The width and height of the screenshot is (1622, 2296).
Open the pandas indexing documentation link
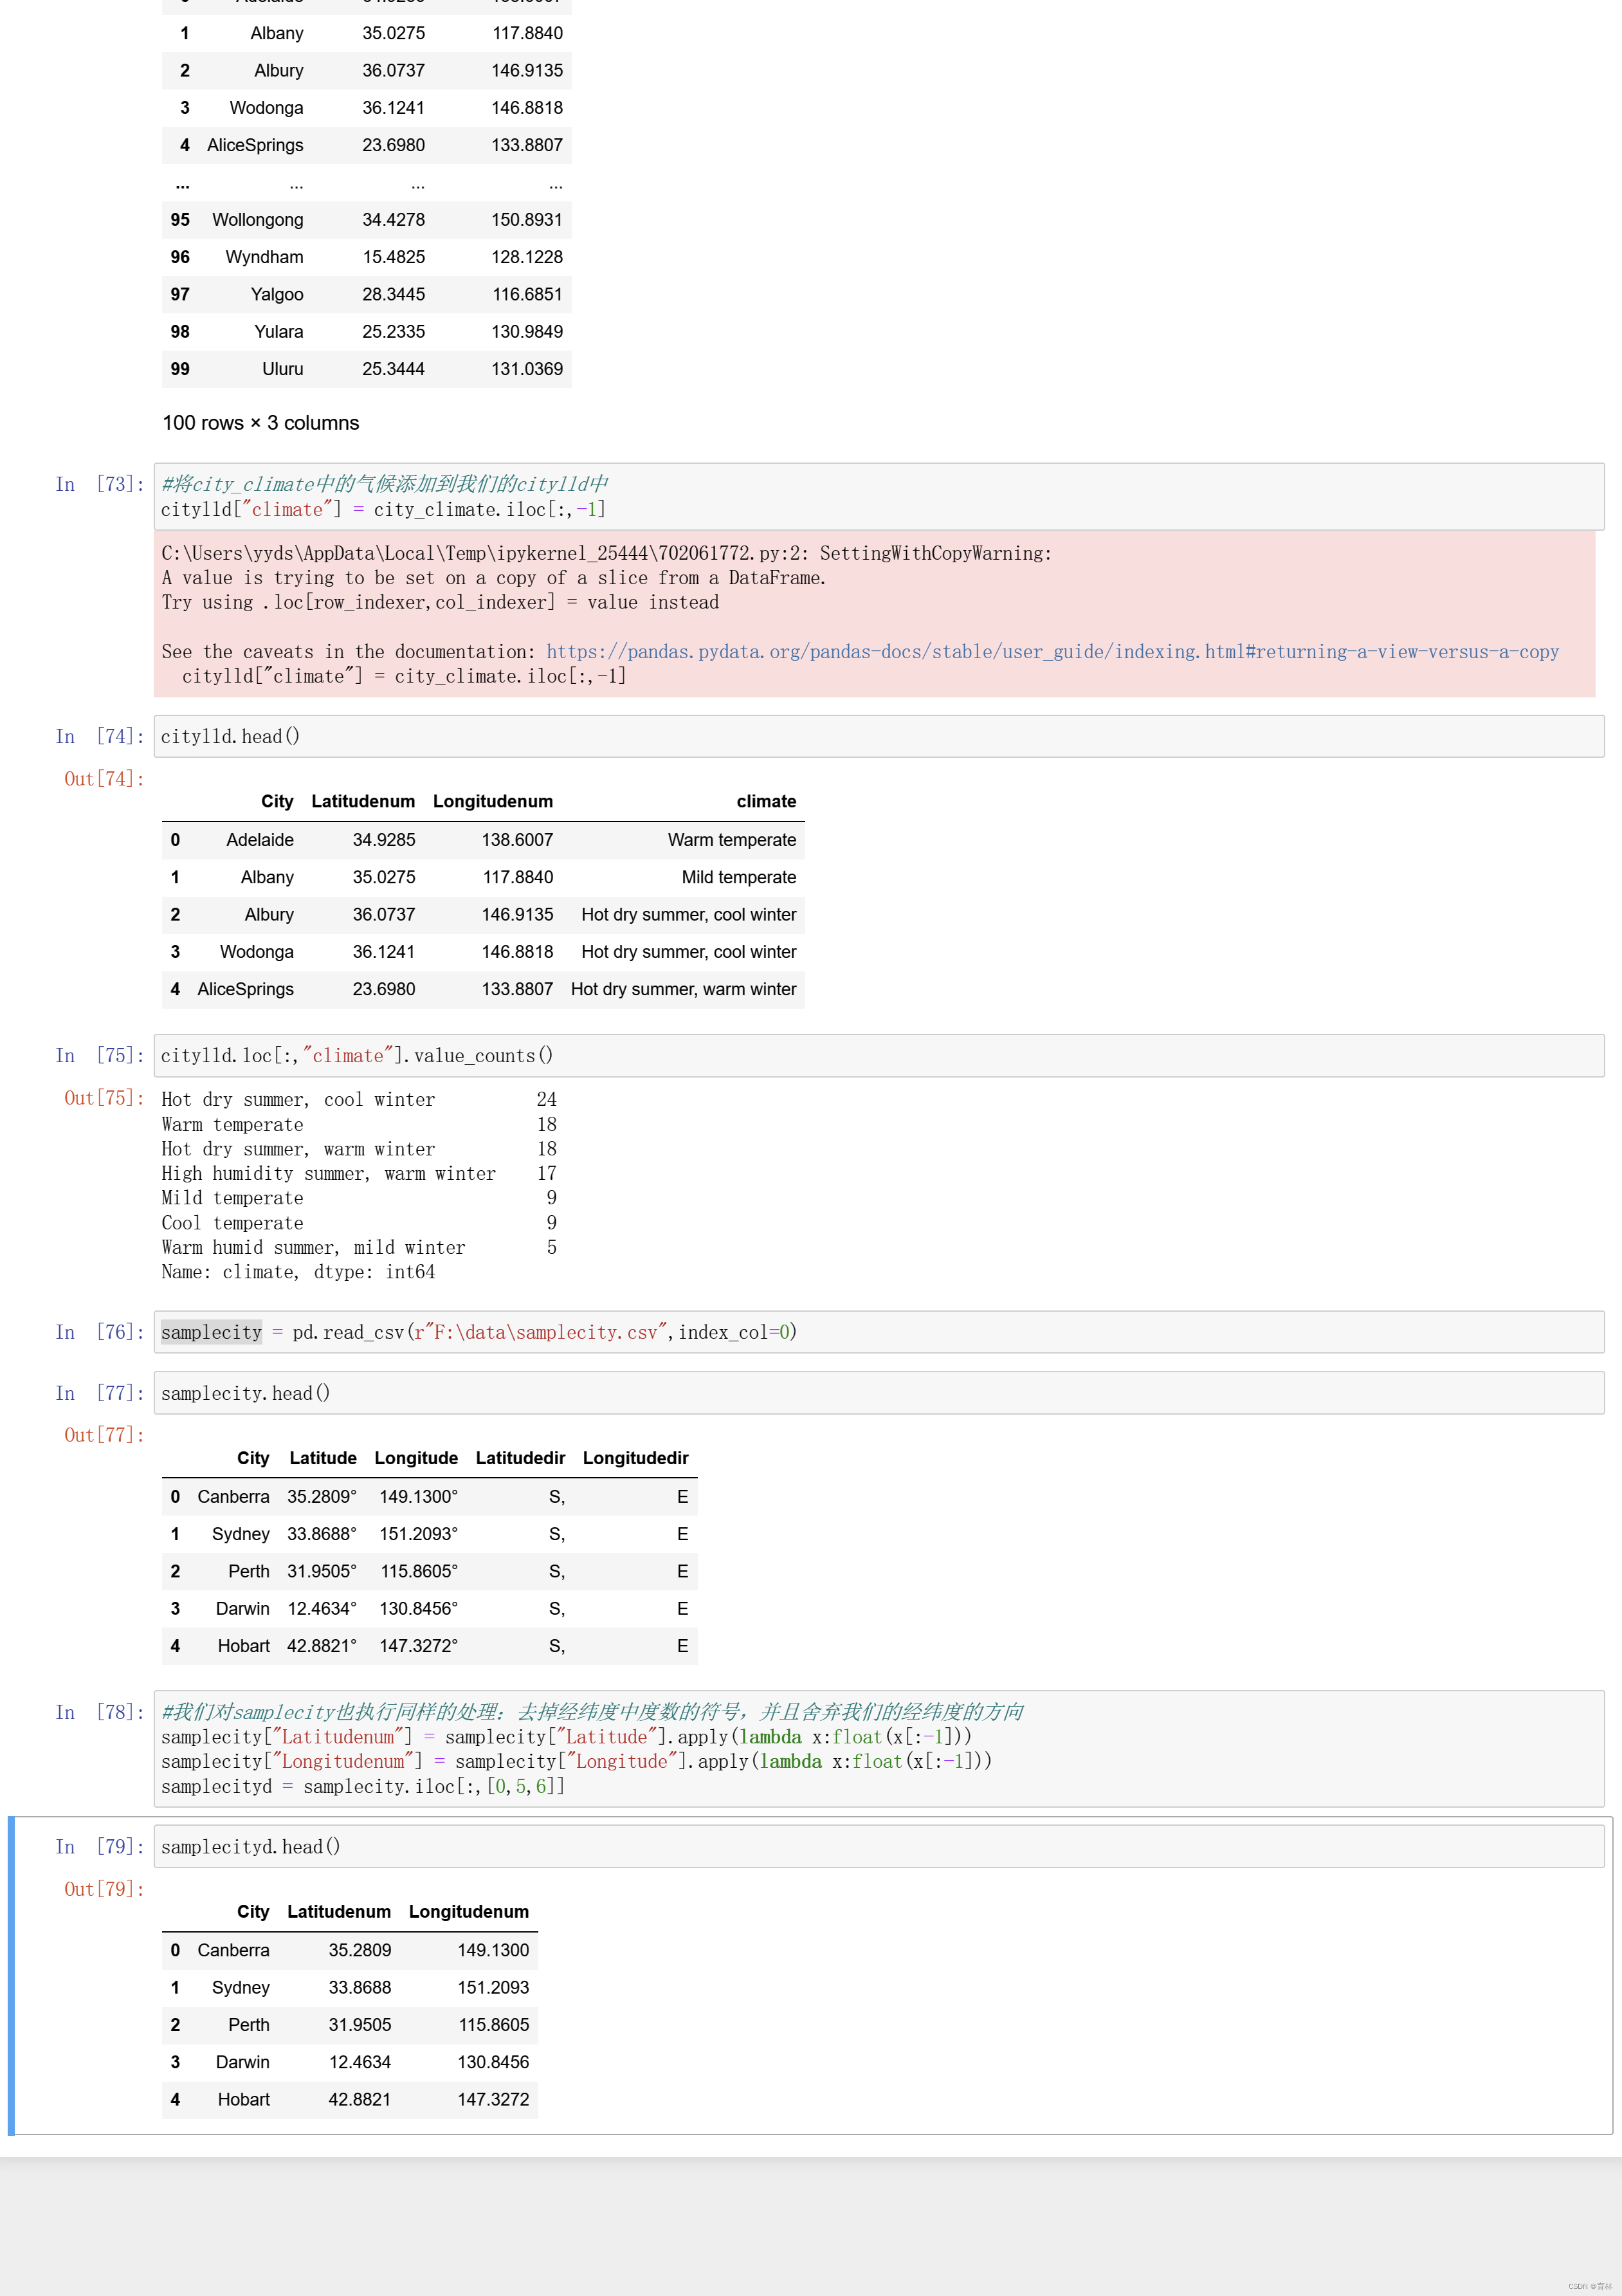pos(1052,652)
